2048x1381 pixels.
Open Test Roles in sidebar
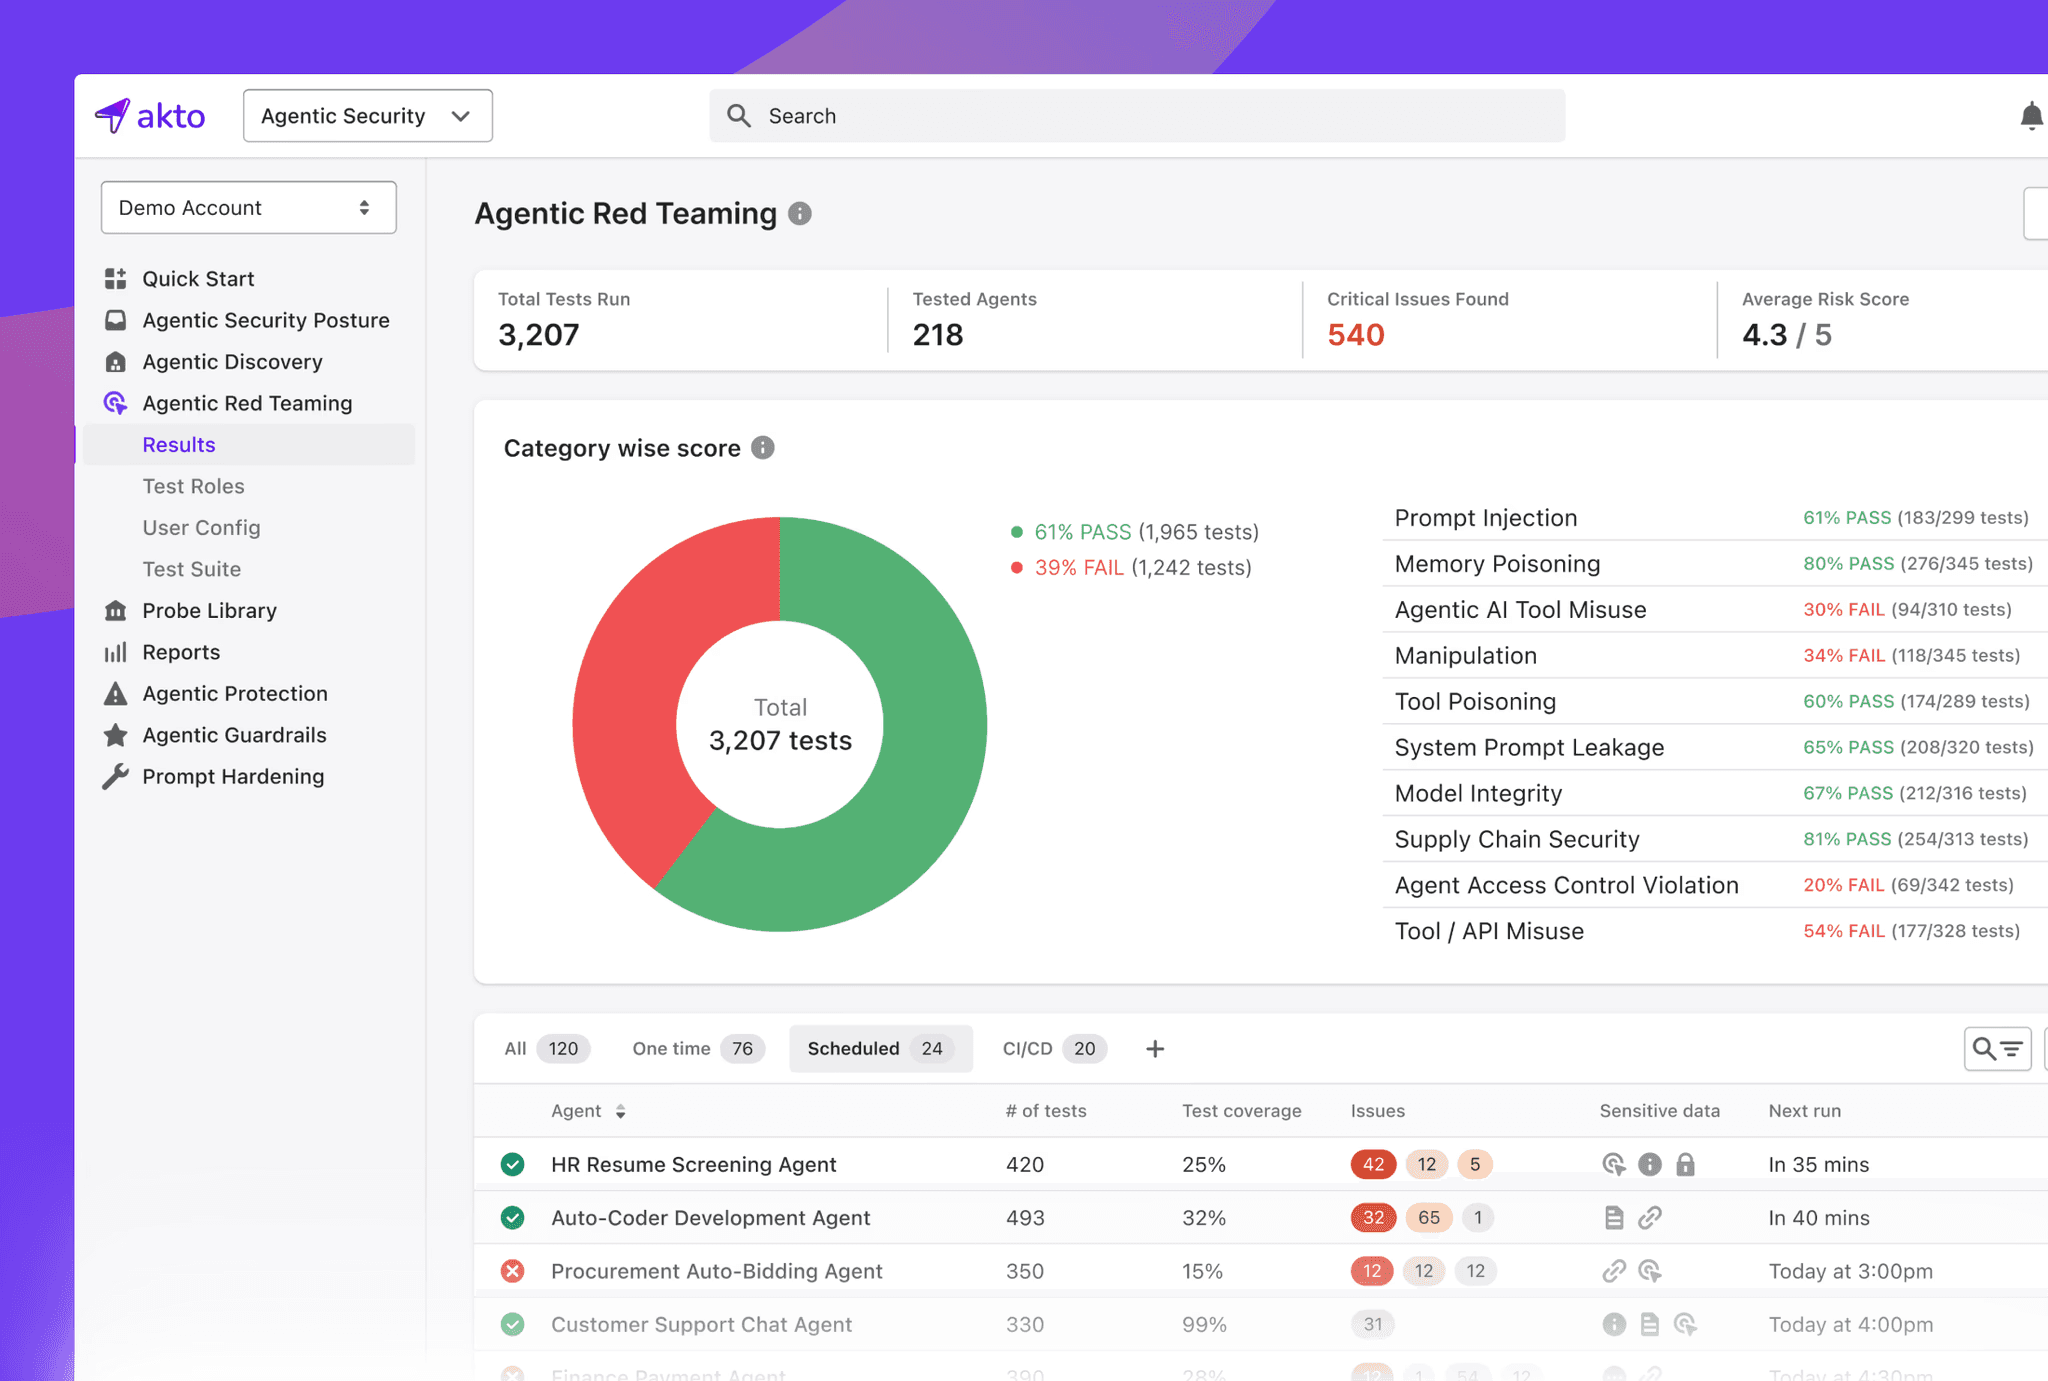(193, 486)
